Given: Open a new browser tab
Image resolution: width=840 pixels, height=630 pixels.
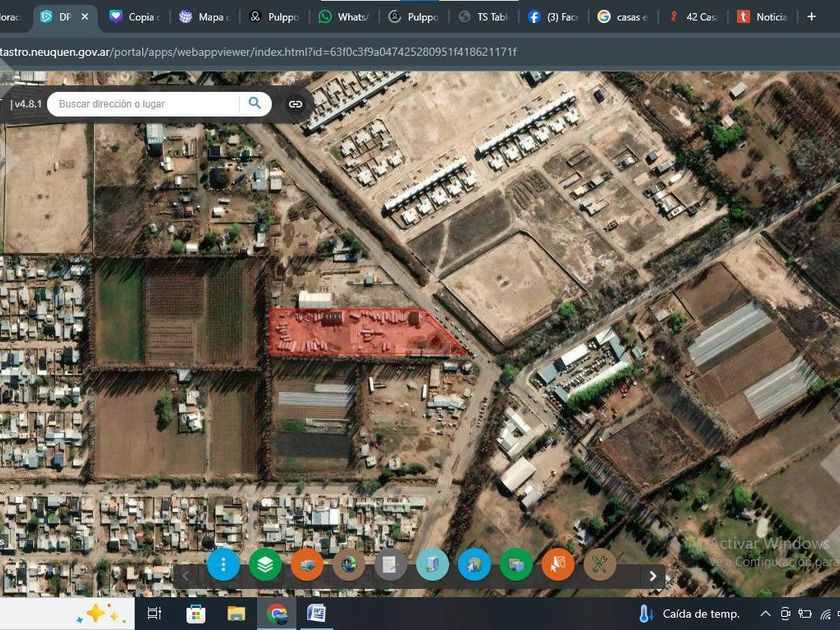Looking at the screenshot, I should pos(812,17).
